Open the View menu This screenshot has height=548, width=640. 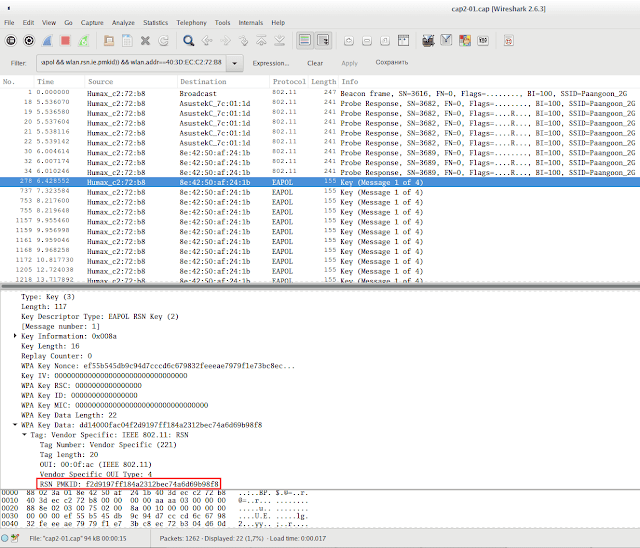(49, 23)
